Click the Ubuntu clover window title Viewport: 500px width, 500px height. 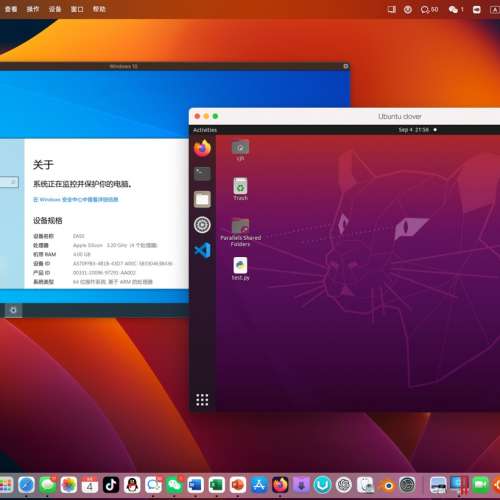coord(399,116)
